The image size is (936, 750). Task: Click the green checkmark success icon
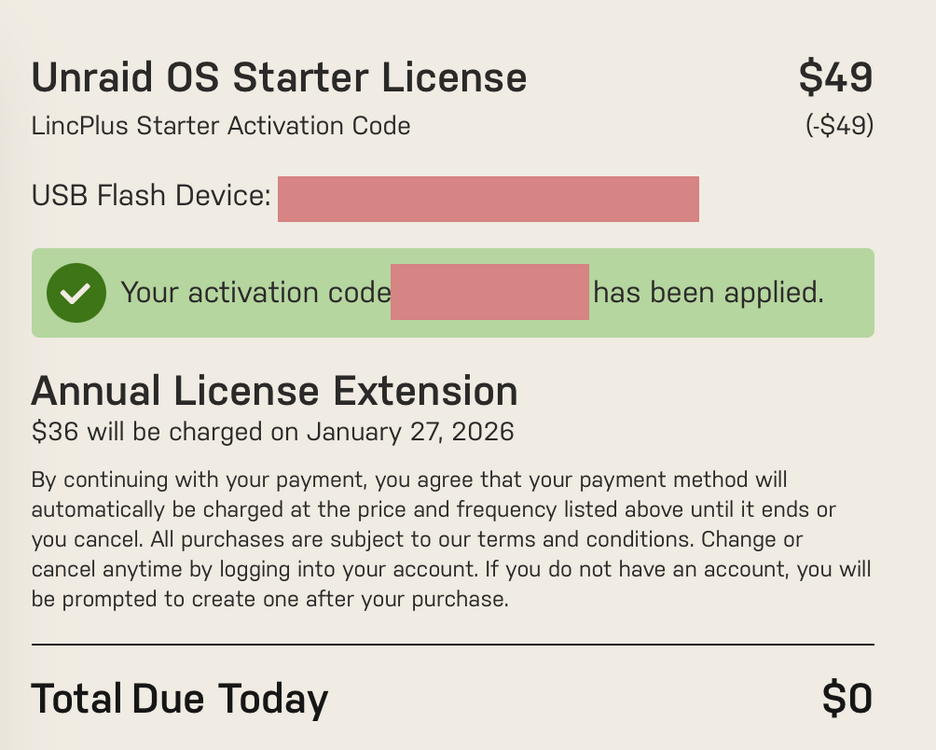pyautogui.click(x=76, y=293)
